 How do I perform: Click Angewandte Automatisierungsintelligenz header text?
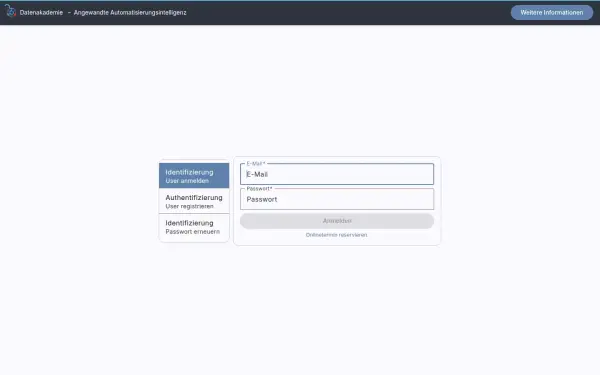pos(130,13)
